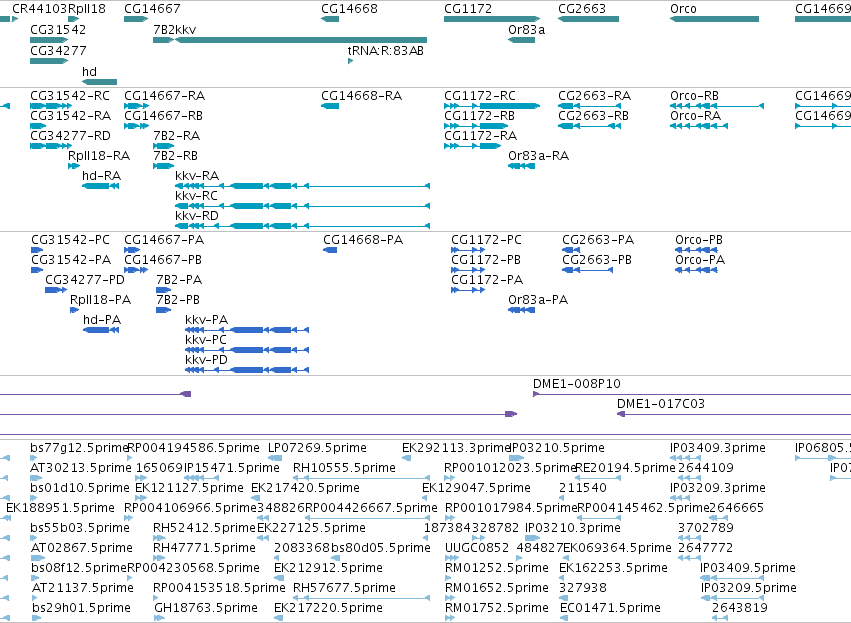Select the CG14668-PA protein label
This screenshot has height=623, width=851.
point(363,240)
